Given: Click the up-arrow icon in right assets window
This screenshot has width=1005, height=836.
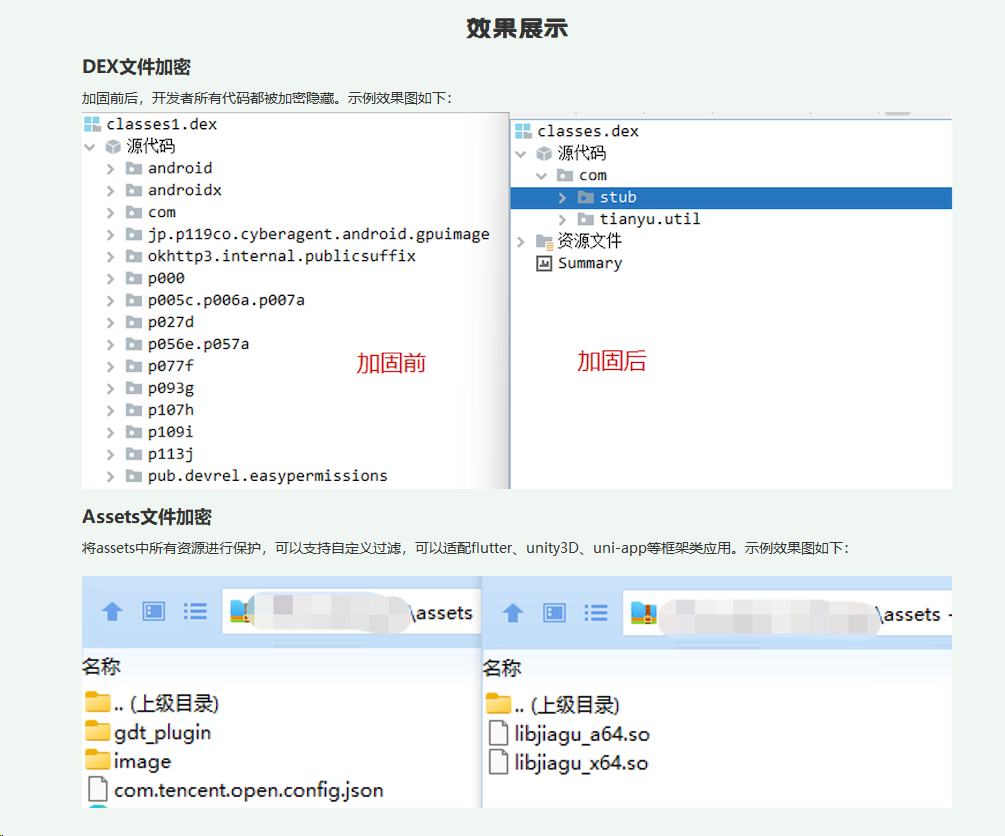Looking at the screenshot, I should pyautogui.click(x=512, y=613).
